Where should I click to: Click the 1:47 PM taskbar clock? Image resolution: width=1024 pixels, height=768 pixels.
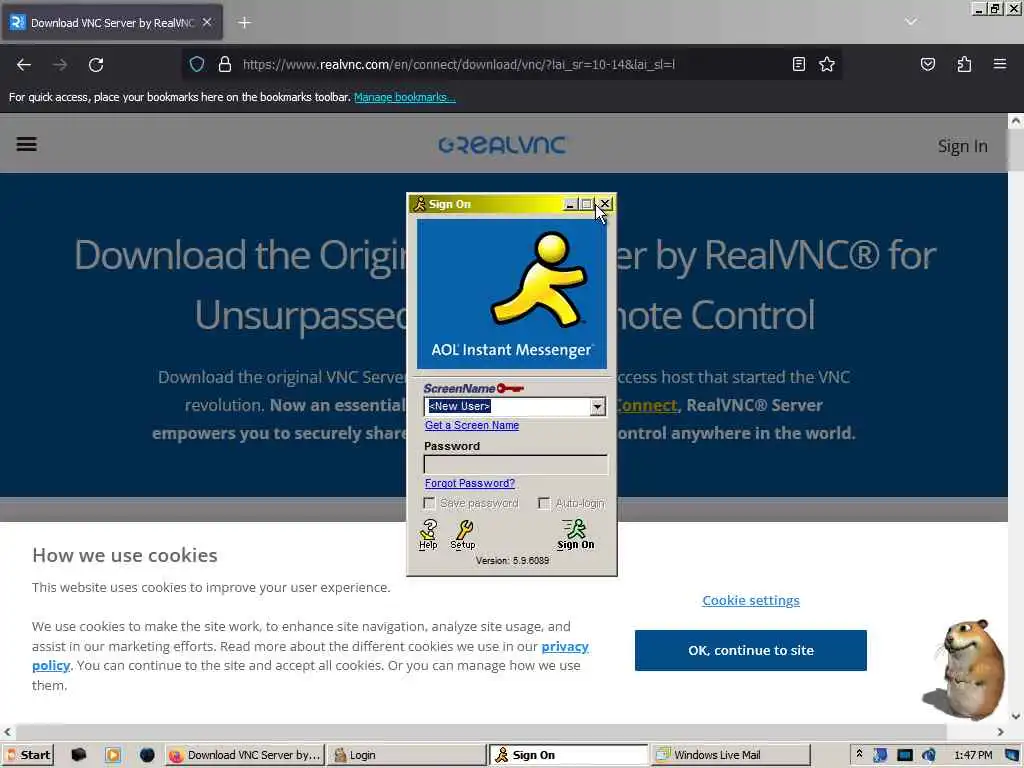973,755
